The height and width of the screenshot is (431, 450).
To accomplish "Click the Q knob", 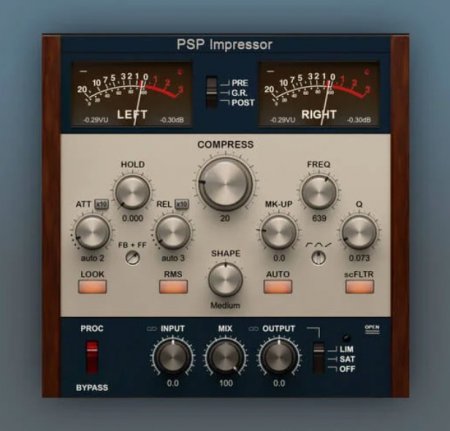I will [x=359, y=232].
